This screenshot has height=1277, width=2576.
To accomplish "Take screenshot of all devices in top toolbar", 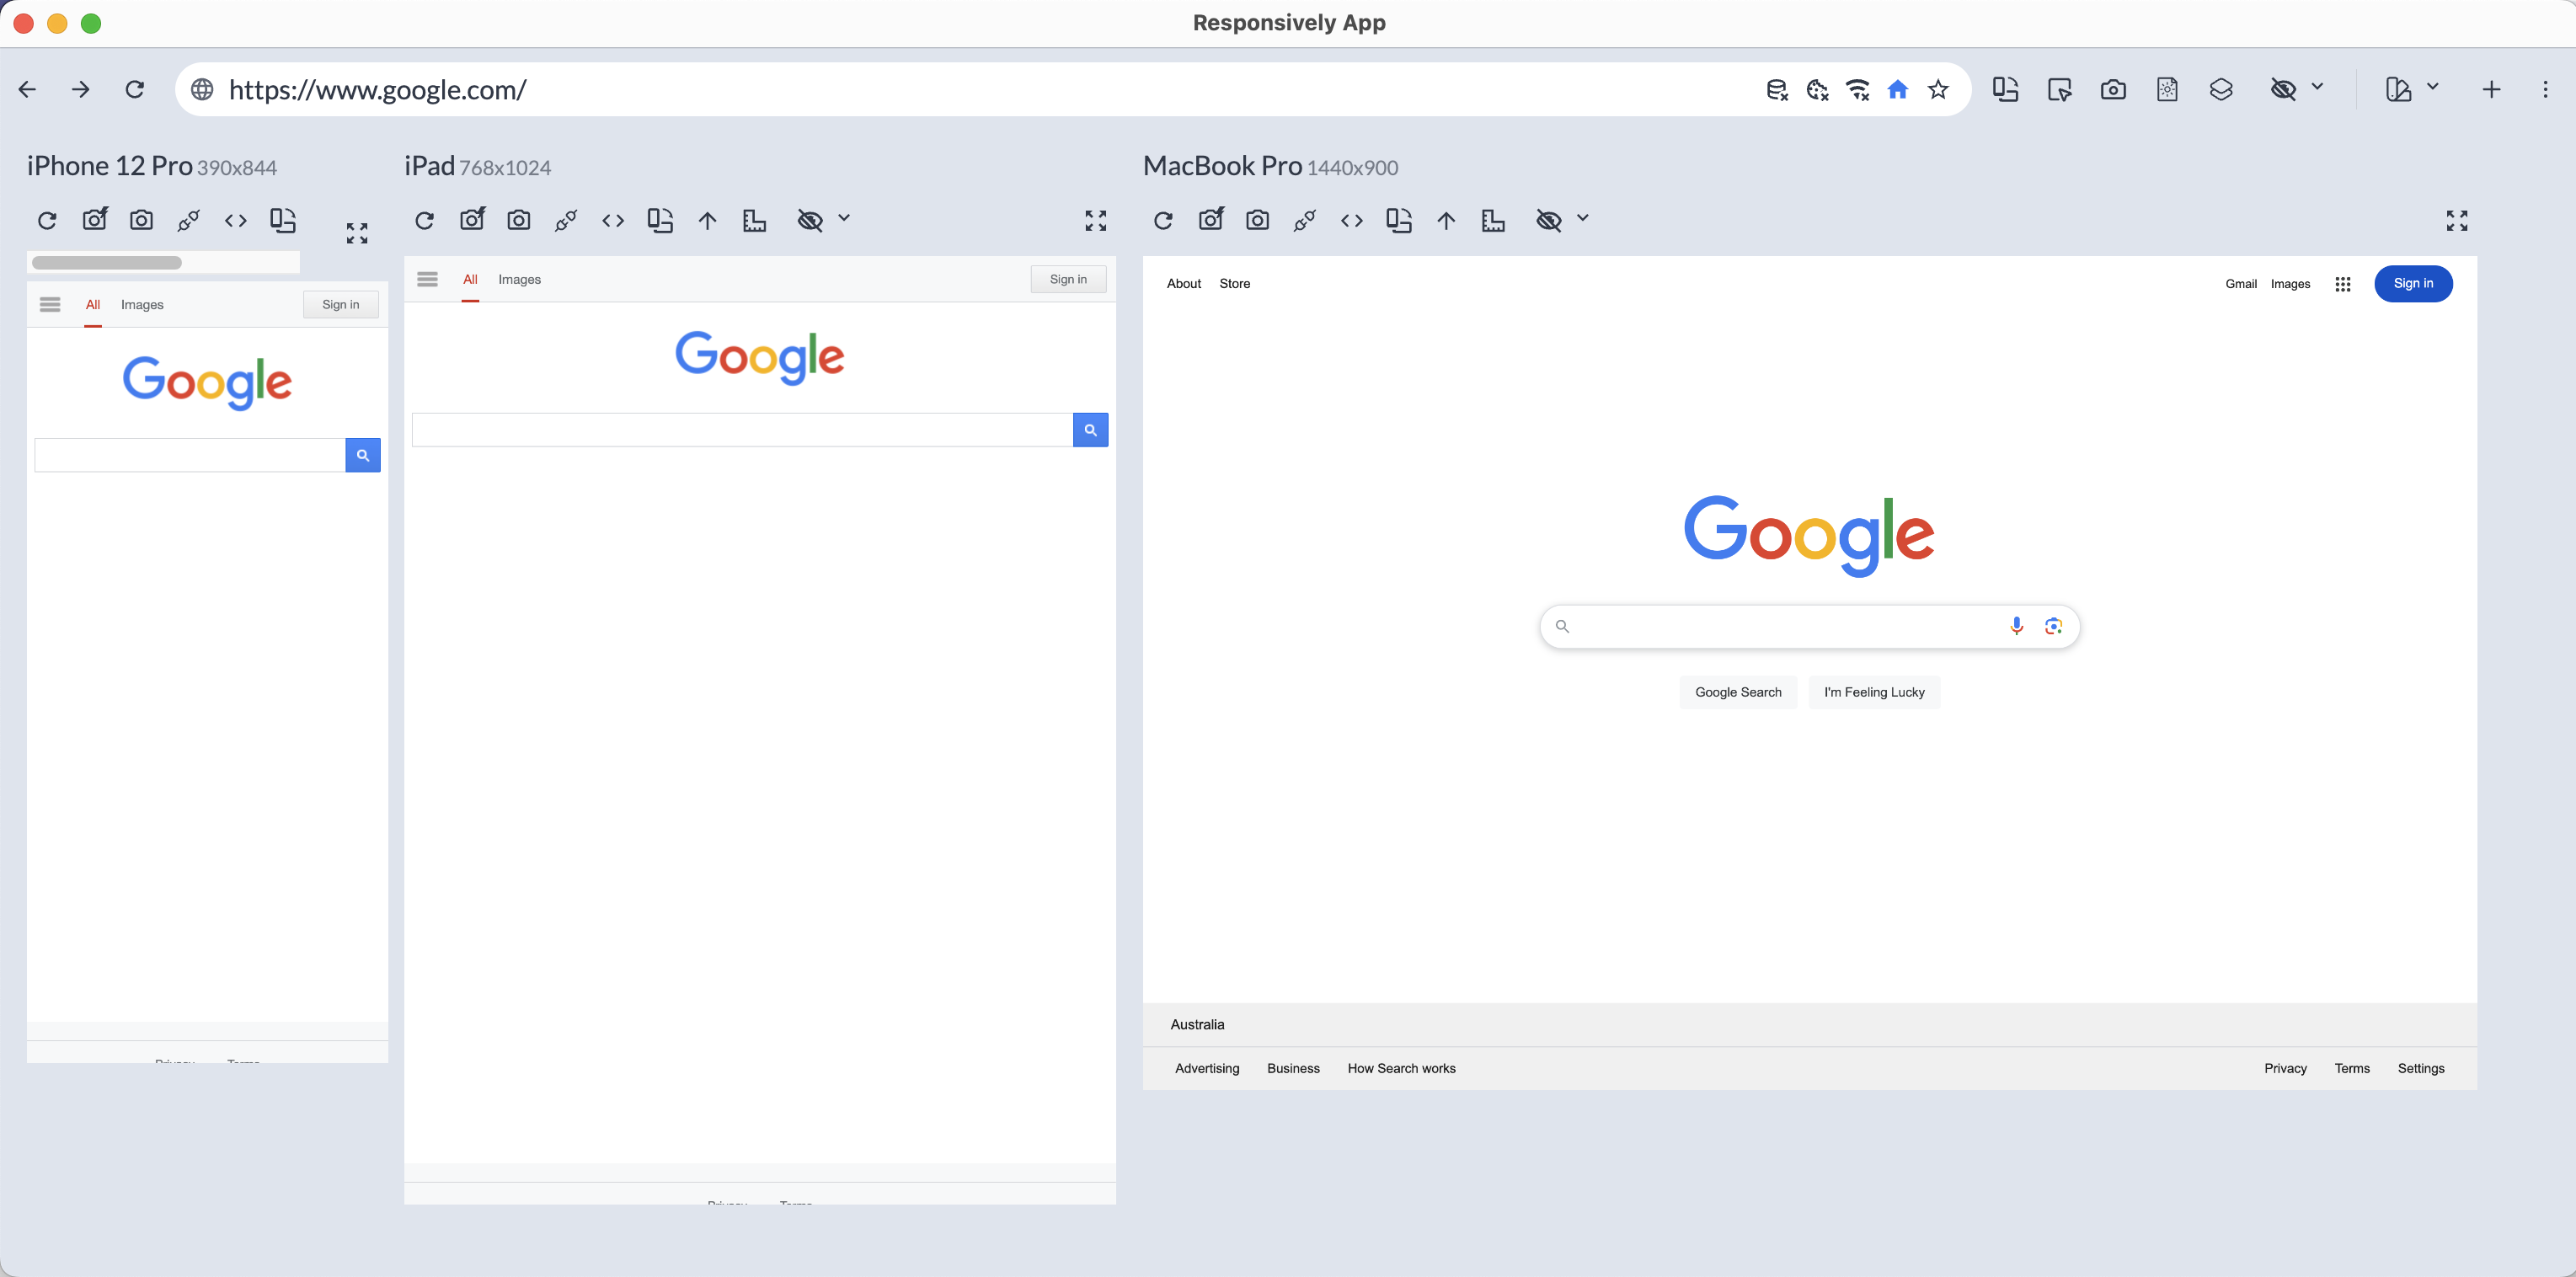I will point(2114,90).
